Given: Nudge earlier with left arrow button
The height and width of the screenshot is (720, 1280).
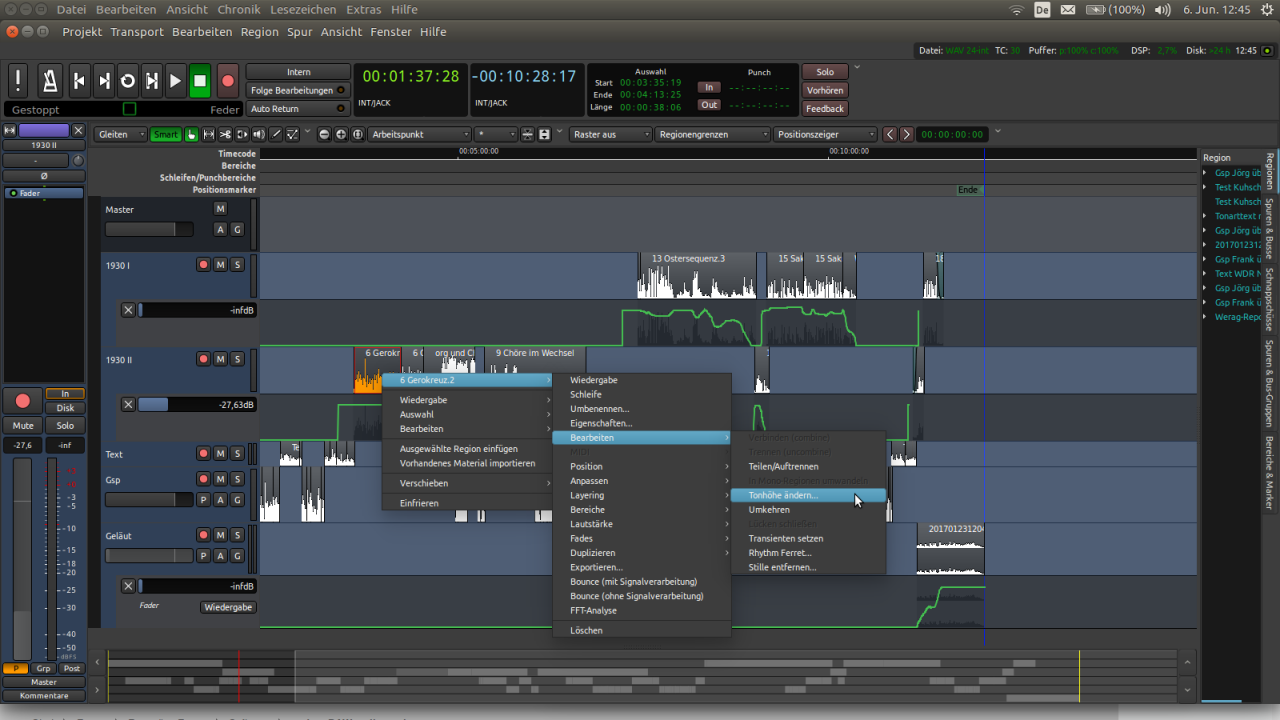Looking at the screenshot, I should pyautogui.click(x=890, y=134).
